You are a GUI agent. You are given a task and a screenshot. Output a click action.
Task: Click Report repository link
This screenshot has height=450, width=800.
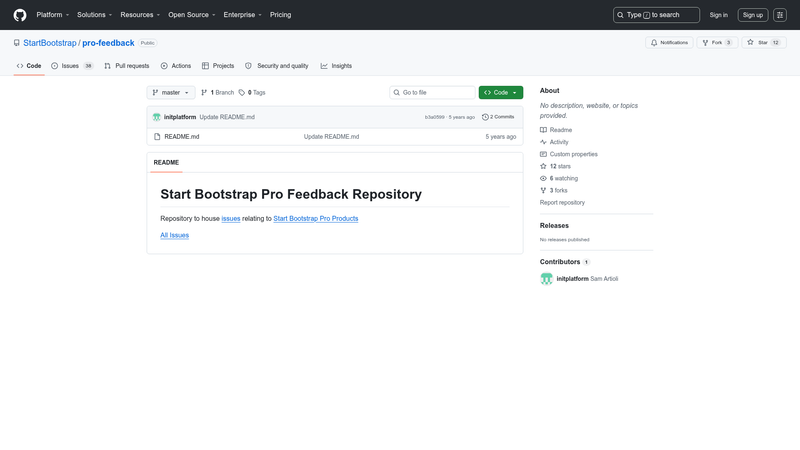[562, 203]
